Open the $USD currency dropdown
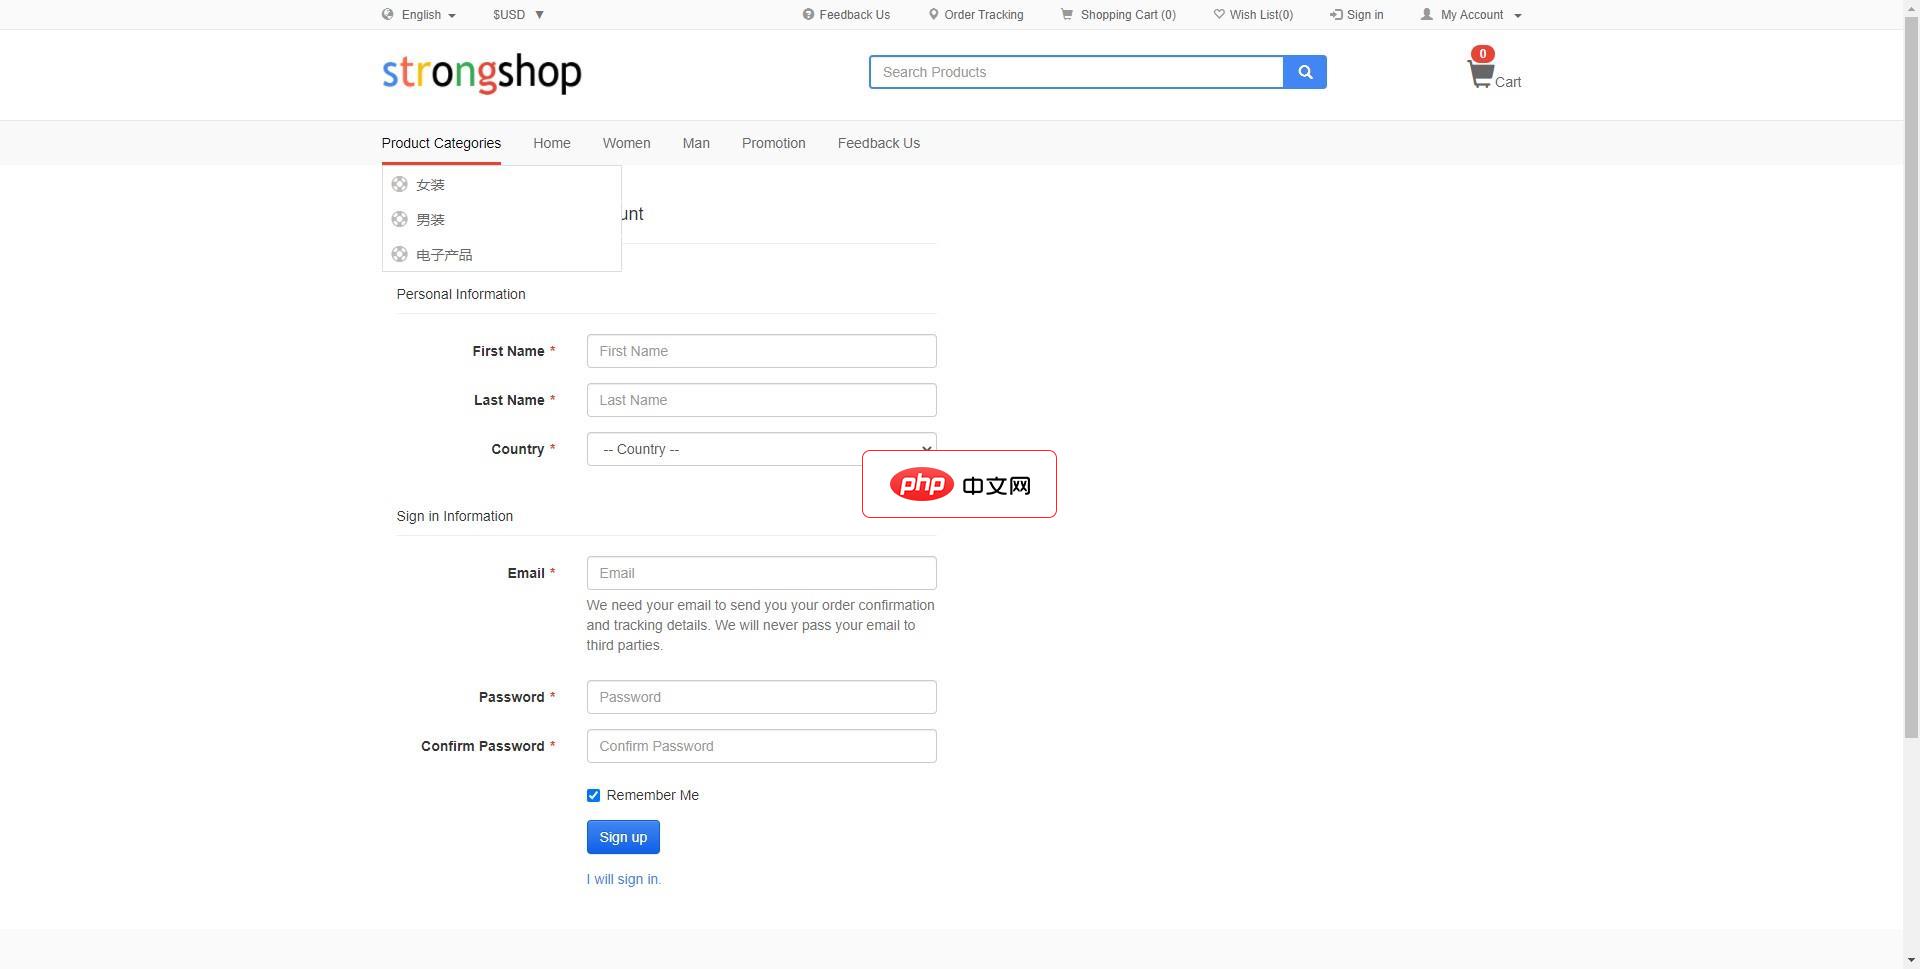Viewport: 1920px width, 969px height. point(518,15)
